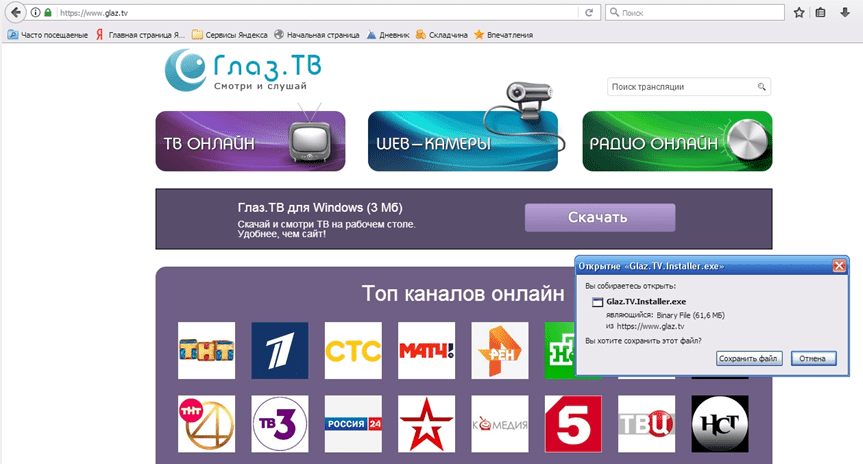Viewport: 863px width, 464px height.
Task: Open Главная страница Яндекс bookmark
Action: (x=140, y=35)
